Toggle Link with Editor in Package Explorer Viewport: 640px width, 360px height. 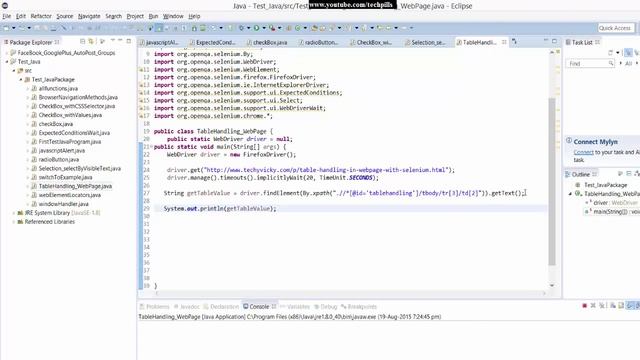point(91,42)
